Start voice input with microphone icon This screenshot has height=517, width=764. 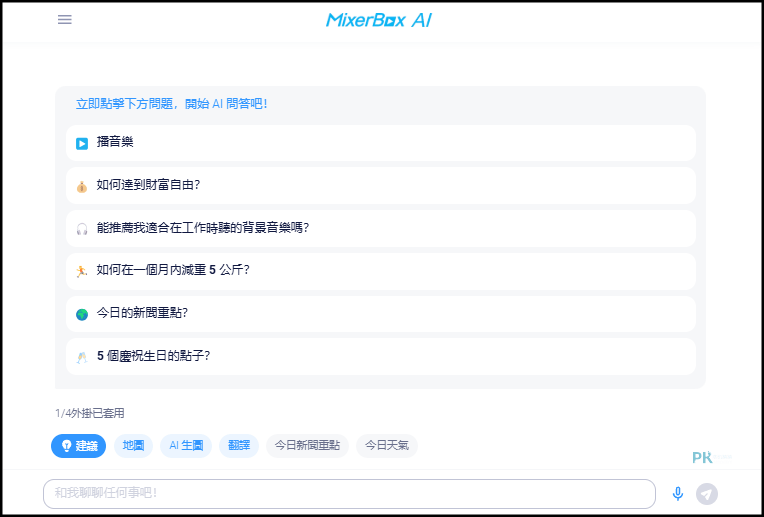coord(677,494)
